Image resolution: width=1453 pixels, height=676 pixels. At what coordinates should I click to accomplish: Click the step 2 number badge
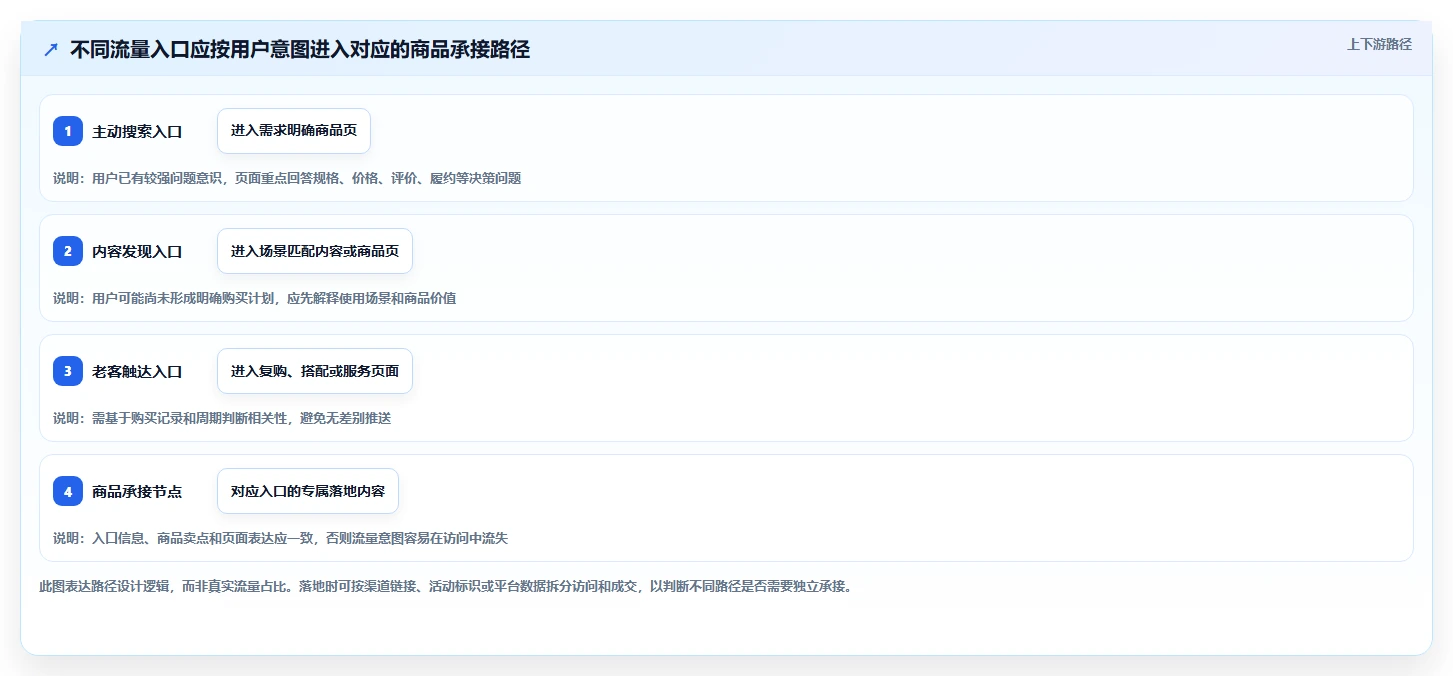(x=68, y=251)
